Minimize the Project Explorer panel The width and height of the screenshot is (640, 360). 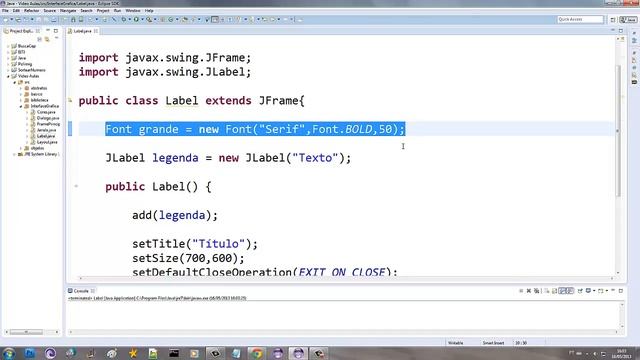pos(48,31)
